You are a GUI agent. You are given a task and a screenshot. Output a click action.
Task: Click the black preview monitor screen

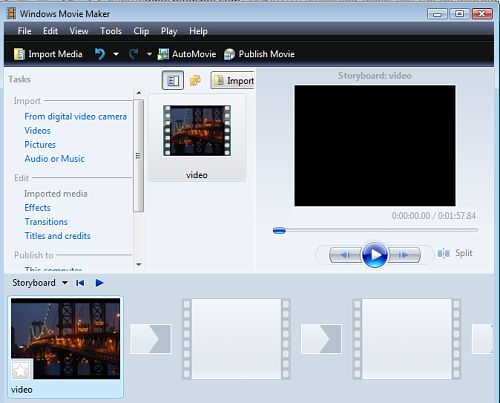pyautogui.click(x=375, y=146)
